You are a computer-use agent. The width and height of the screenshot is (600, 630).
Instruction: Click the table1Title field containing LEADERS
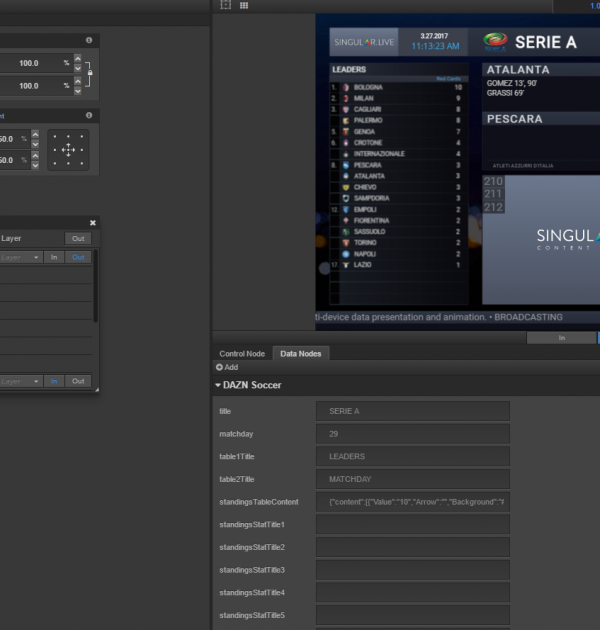point(413,456)
